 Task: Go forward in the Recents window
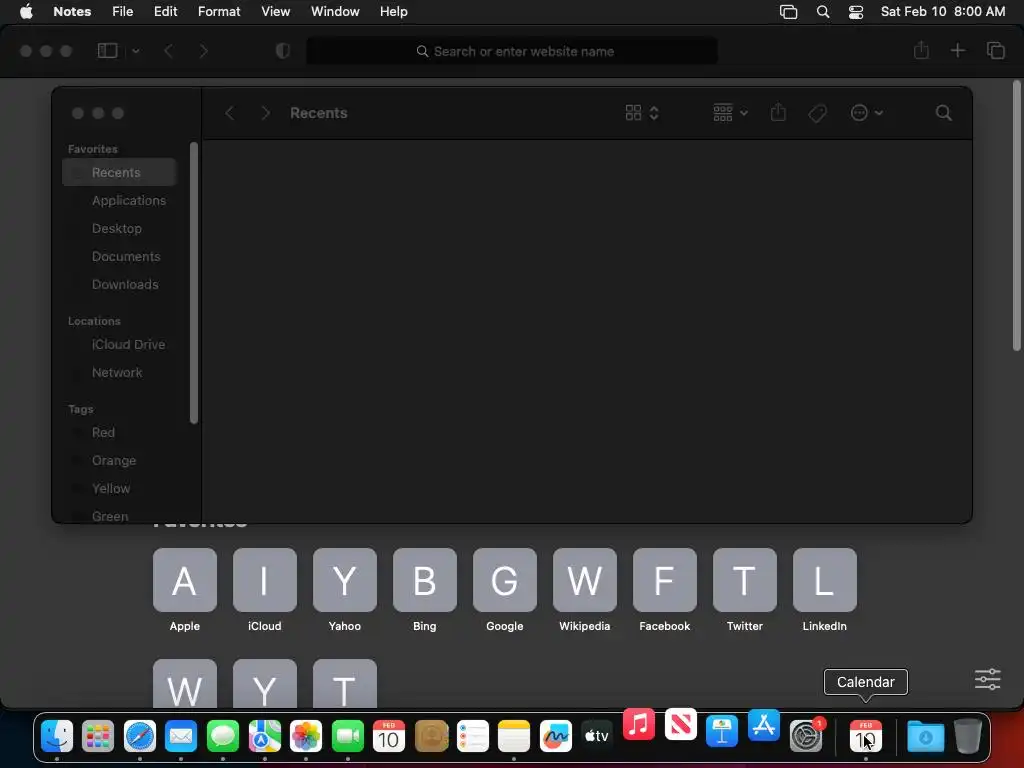point(265,113)
